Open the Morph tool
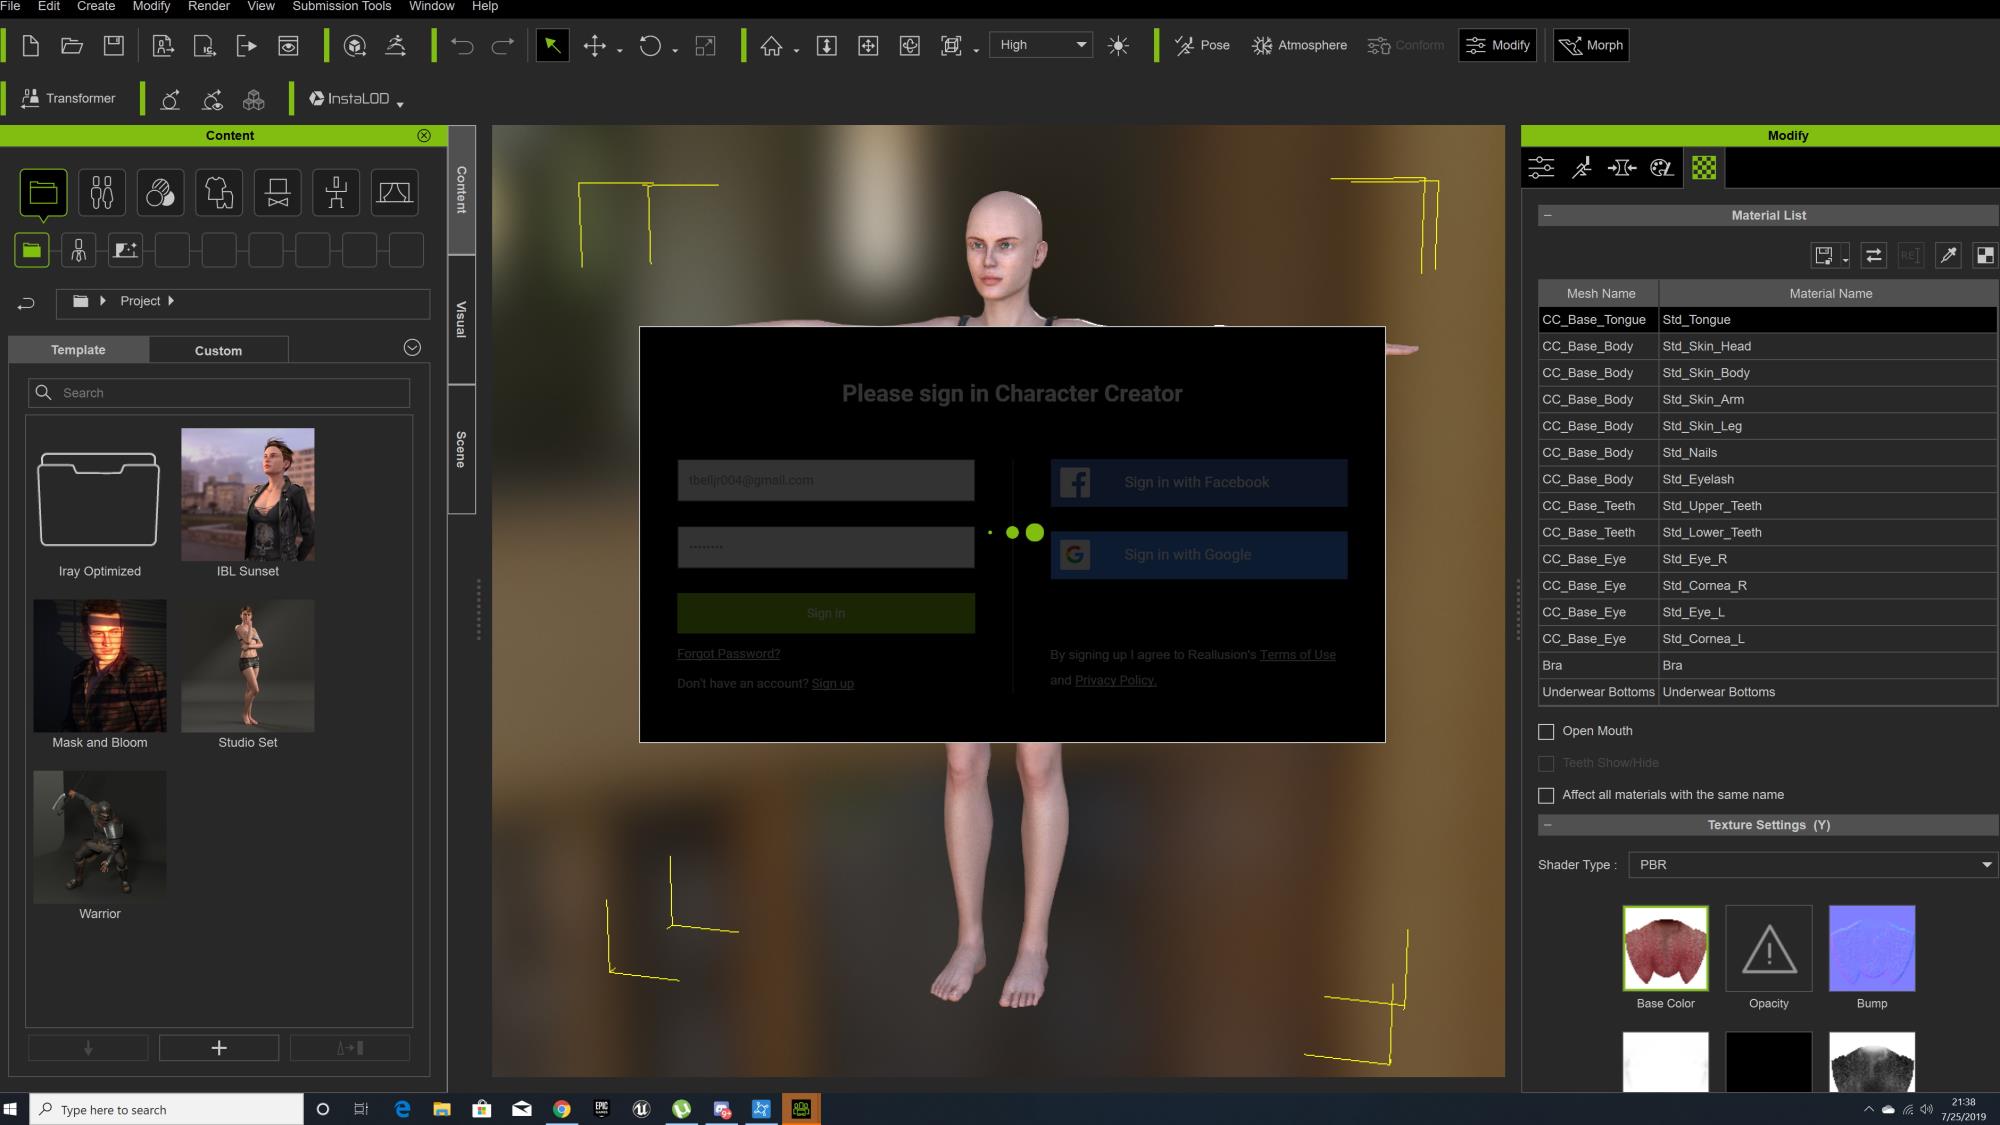This screenshot has height=1125, width=2000. [x=1591, y=45]
